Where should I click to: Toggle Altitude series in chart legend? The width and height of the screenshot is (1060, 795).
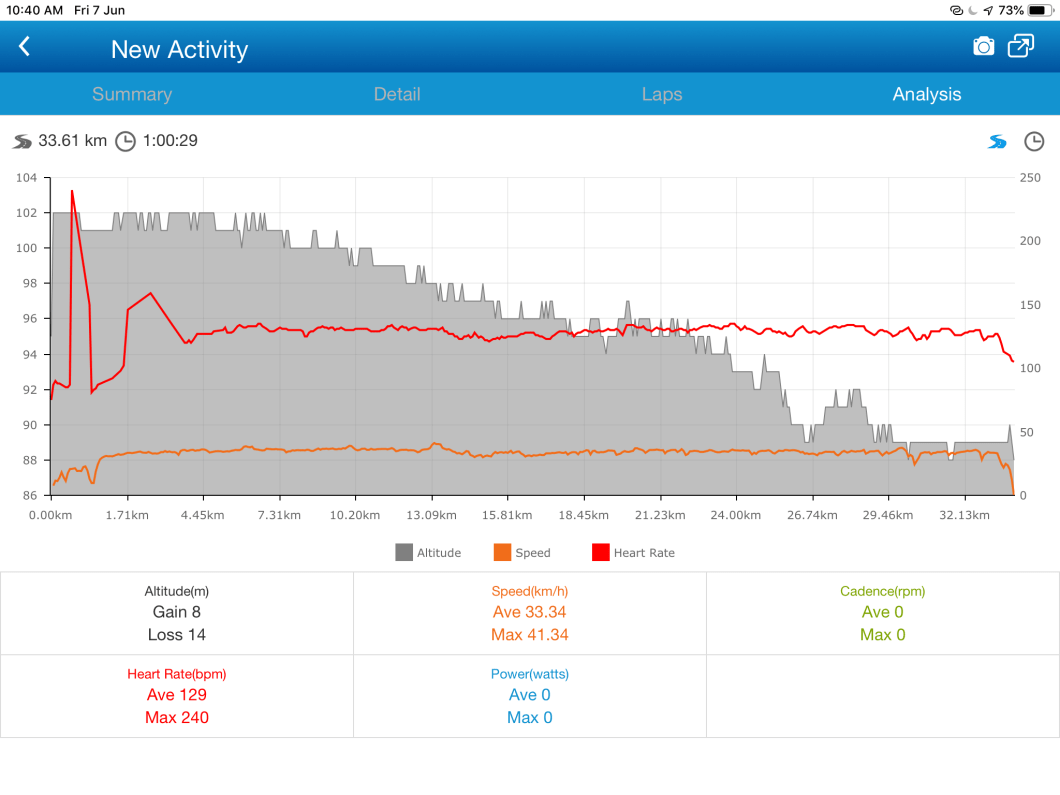(x=428, y=553)
